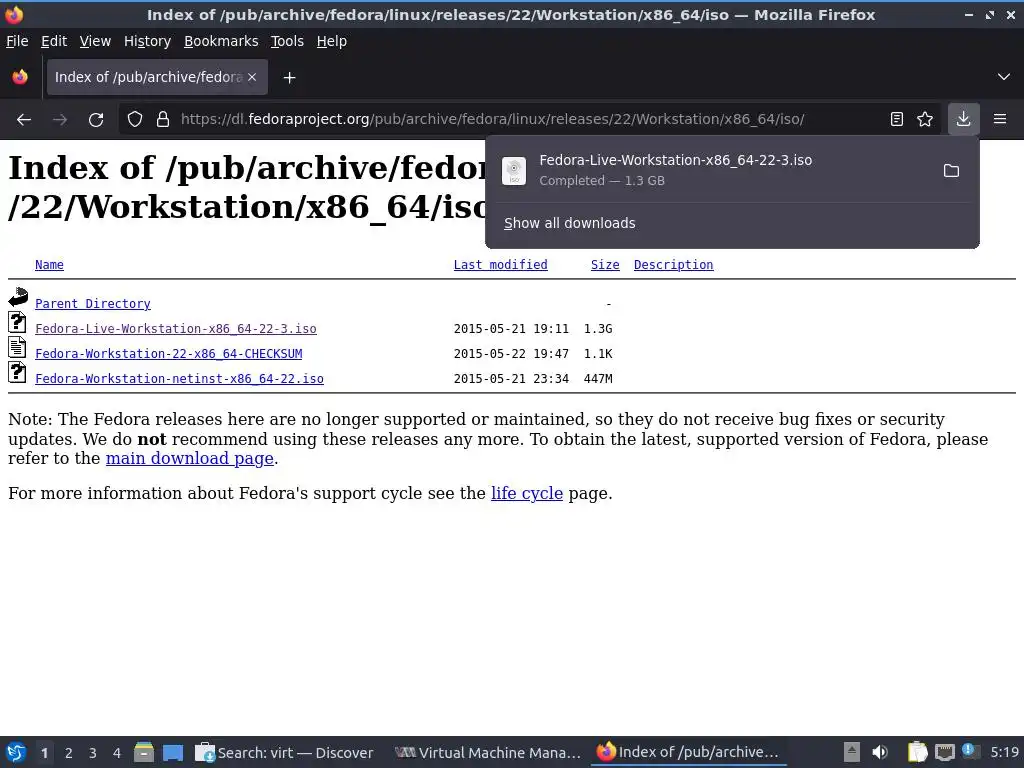Open the volume control in tray
Screen dimensions: 1024x768
[880, 753]
